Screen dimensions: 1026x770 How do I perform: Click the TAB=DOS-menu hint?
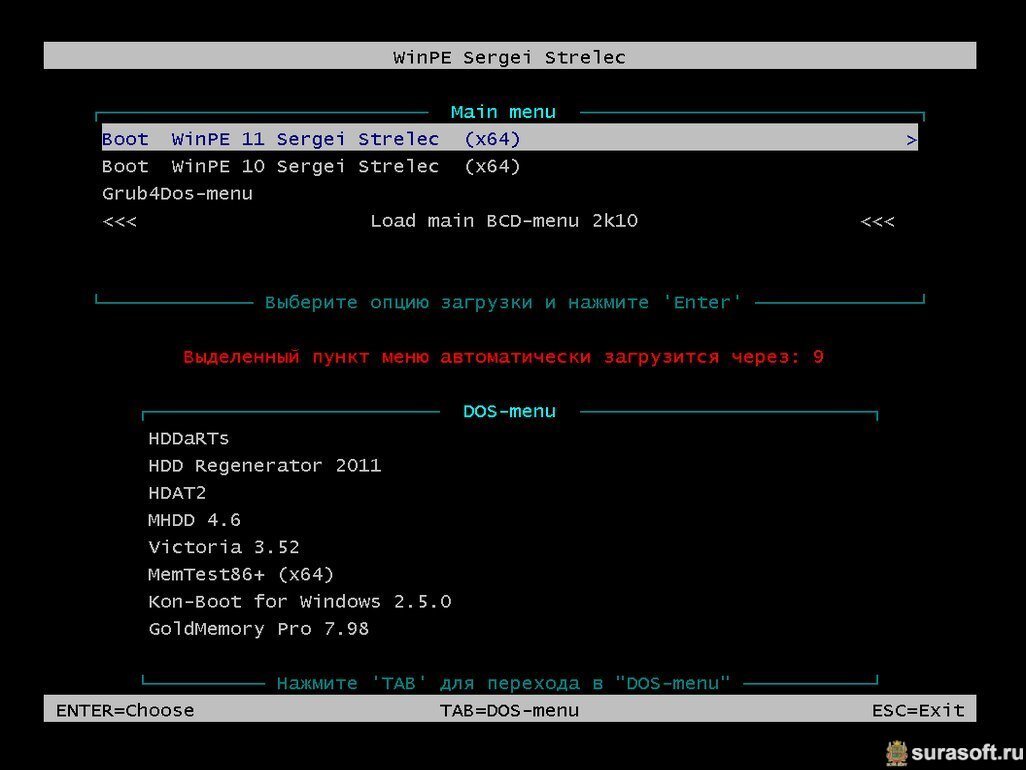pos(509,710)
